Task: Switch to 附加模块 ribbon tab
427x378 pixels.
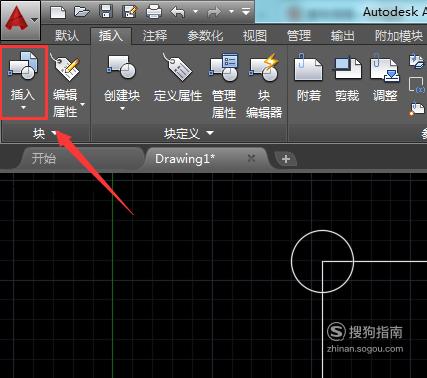Action: click(398, 36)
